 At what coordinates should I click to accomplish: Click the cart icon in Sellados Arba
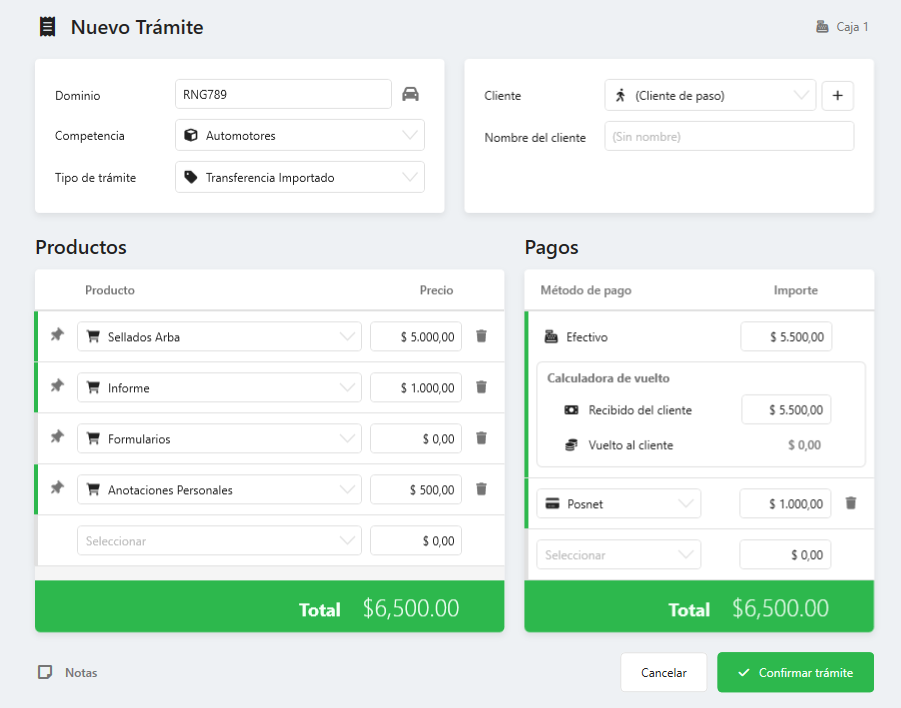93,336
